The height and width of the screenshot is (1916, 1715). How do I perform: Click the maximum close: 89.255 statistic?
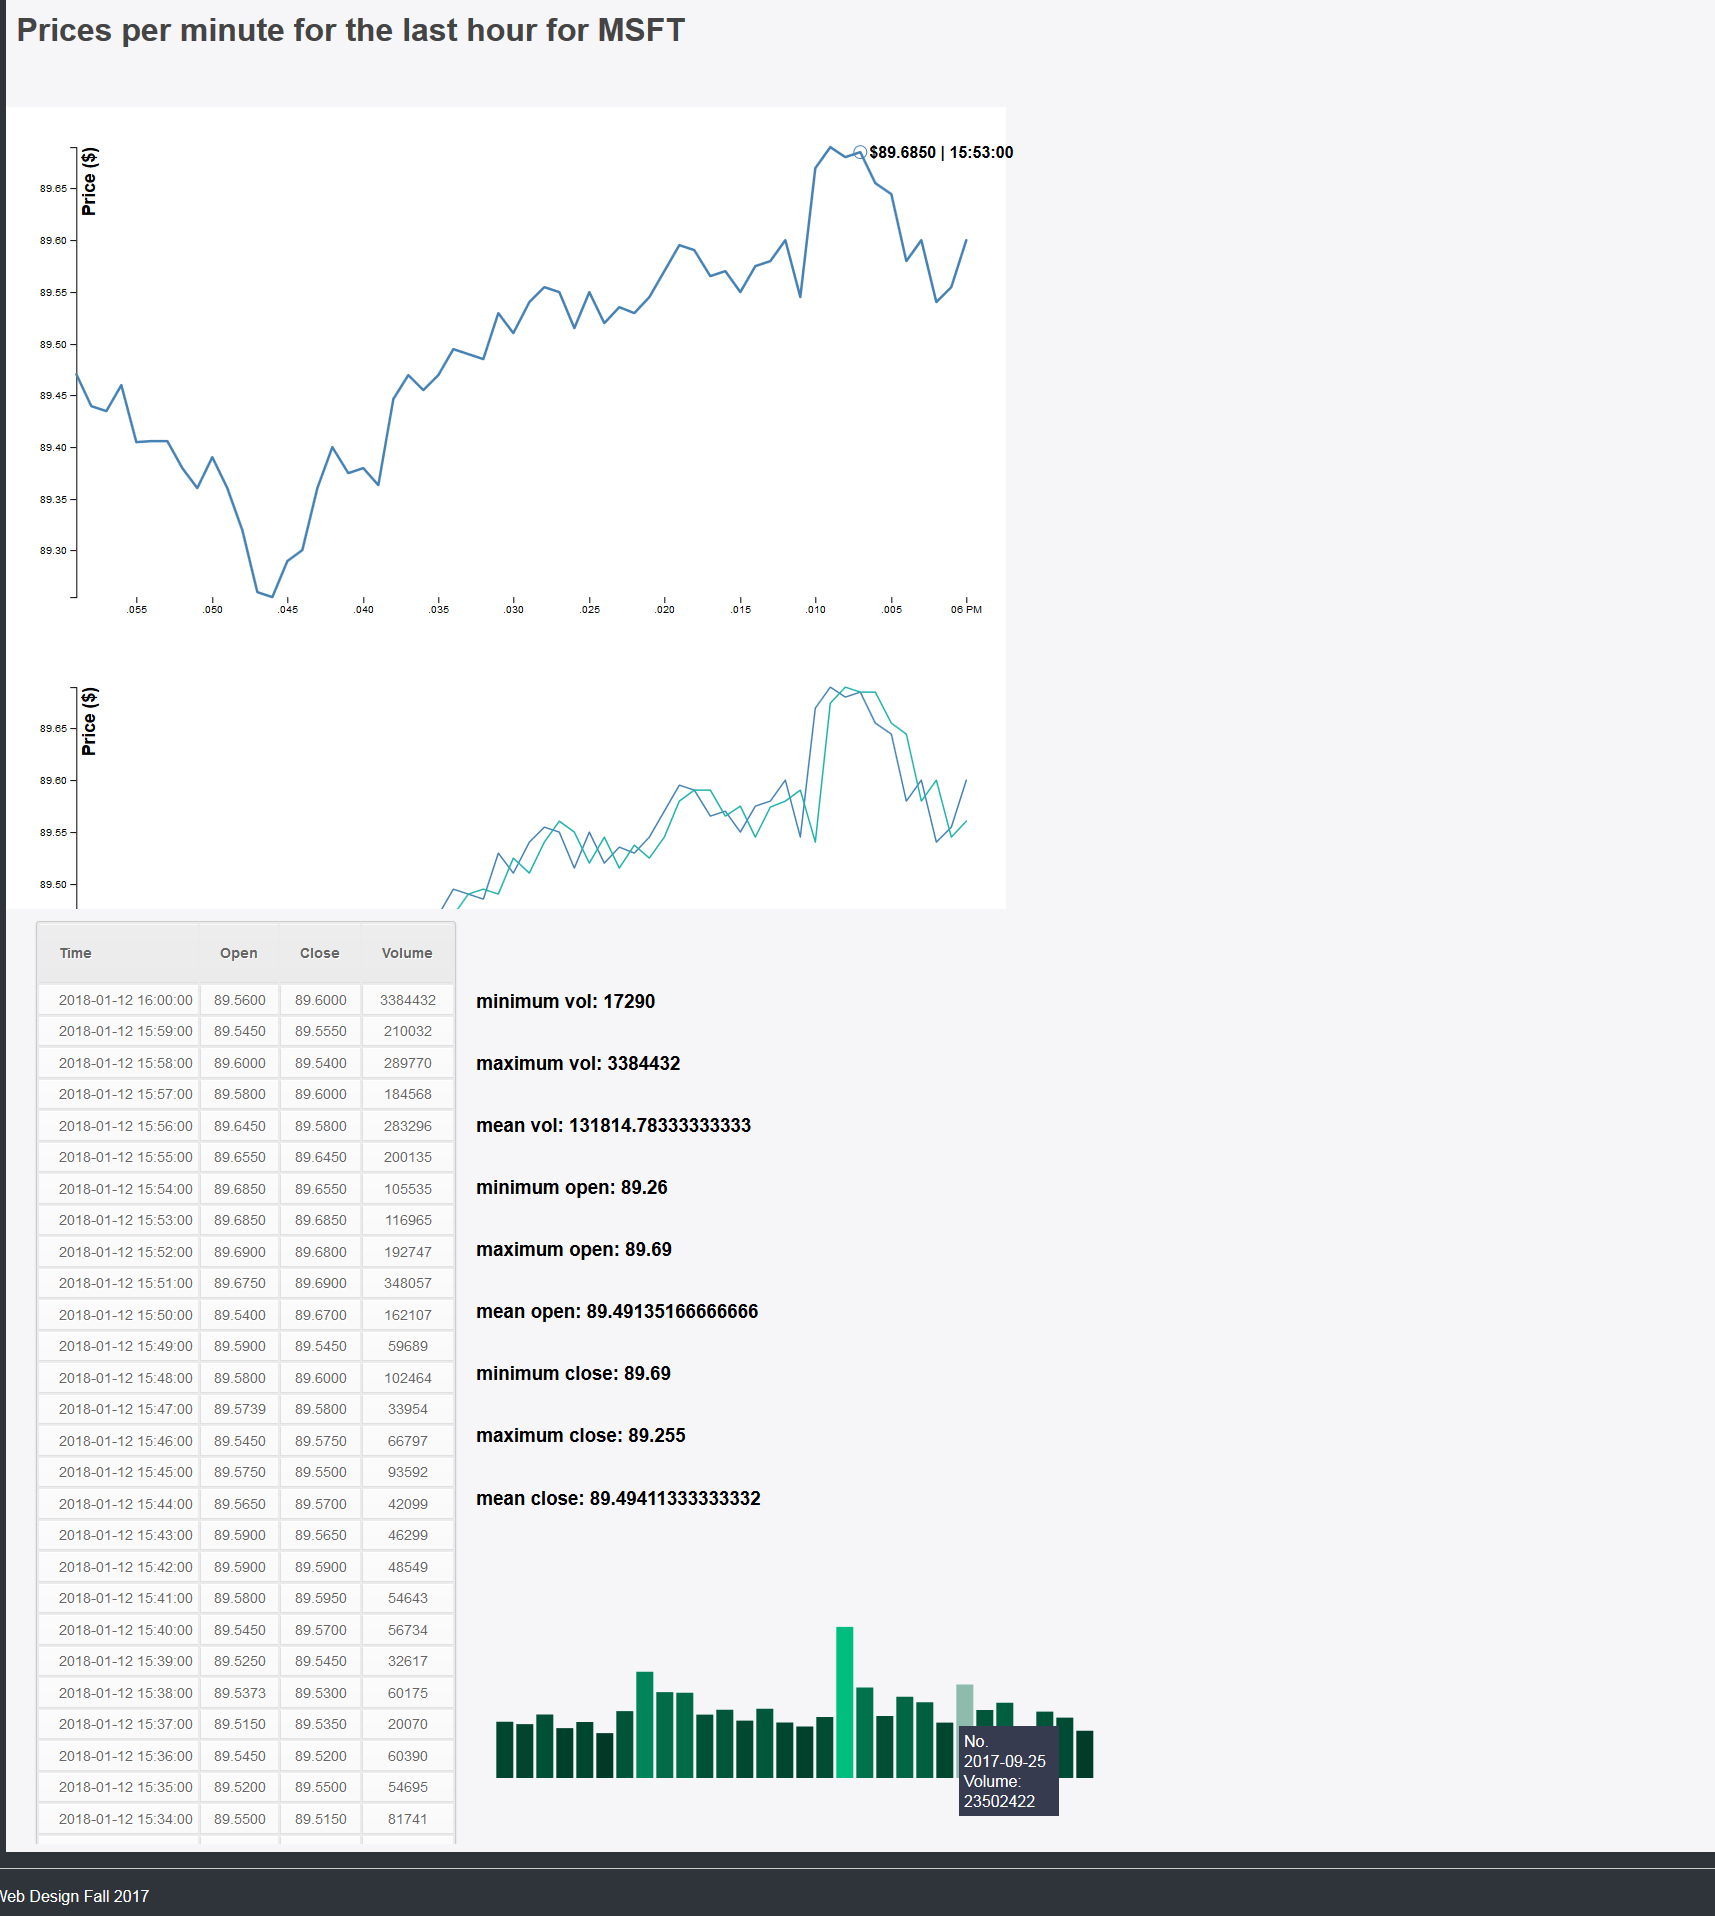pyautogui.click(x=581, y=1435)
